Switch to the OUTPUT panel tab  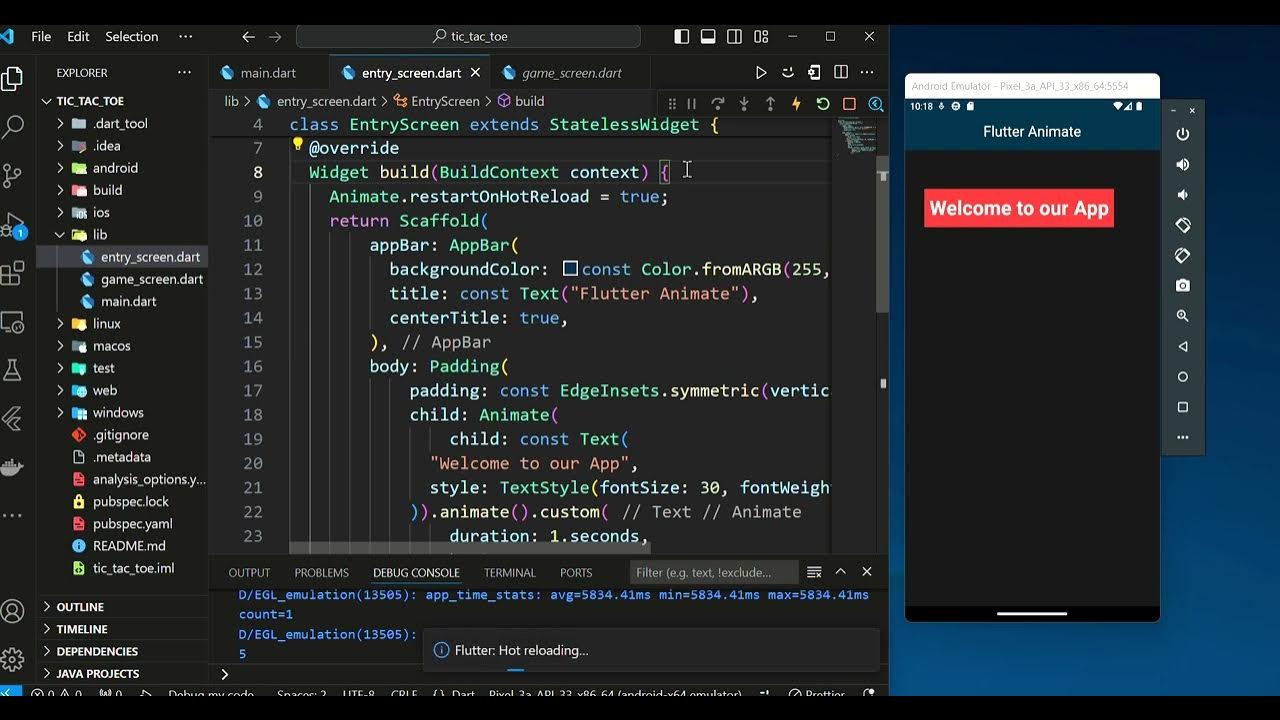tap(249, 573)
